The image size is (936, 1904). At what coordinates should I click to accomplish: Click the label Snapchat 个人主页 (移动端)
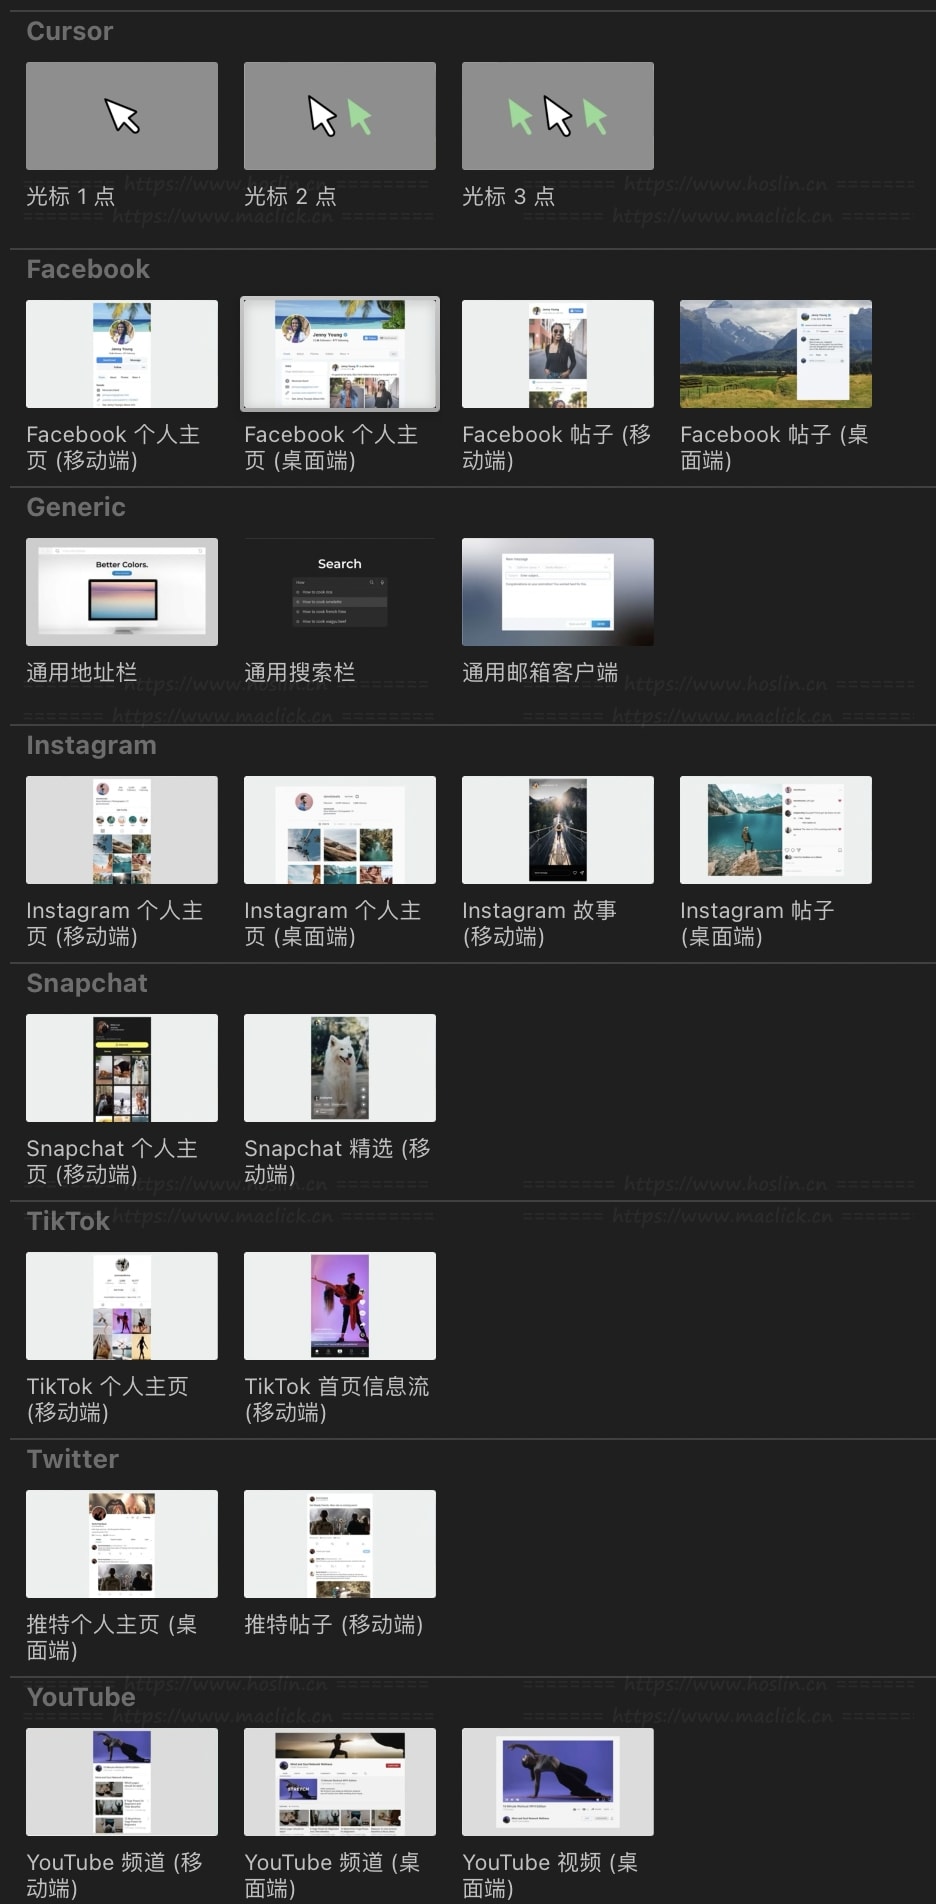112,1161
